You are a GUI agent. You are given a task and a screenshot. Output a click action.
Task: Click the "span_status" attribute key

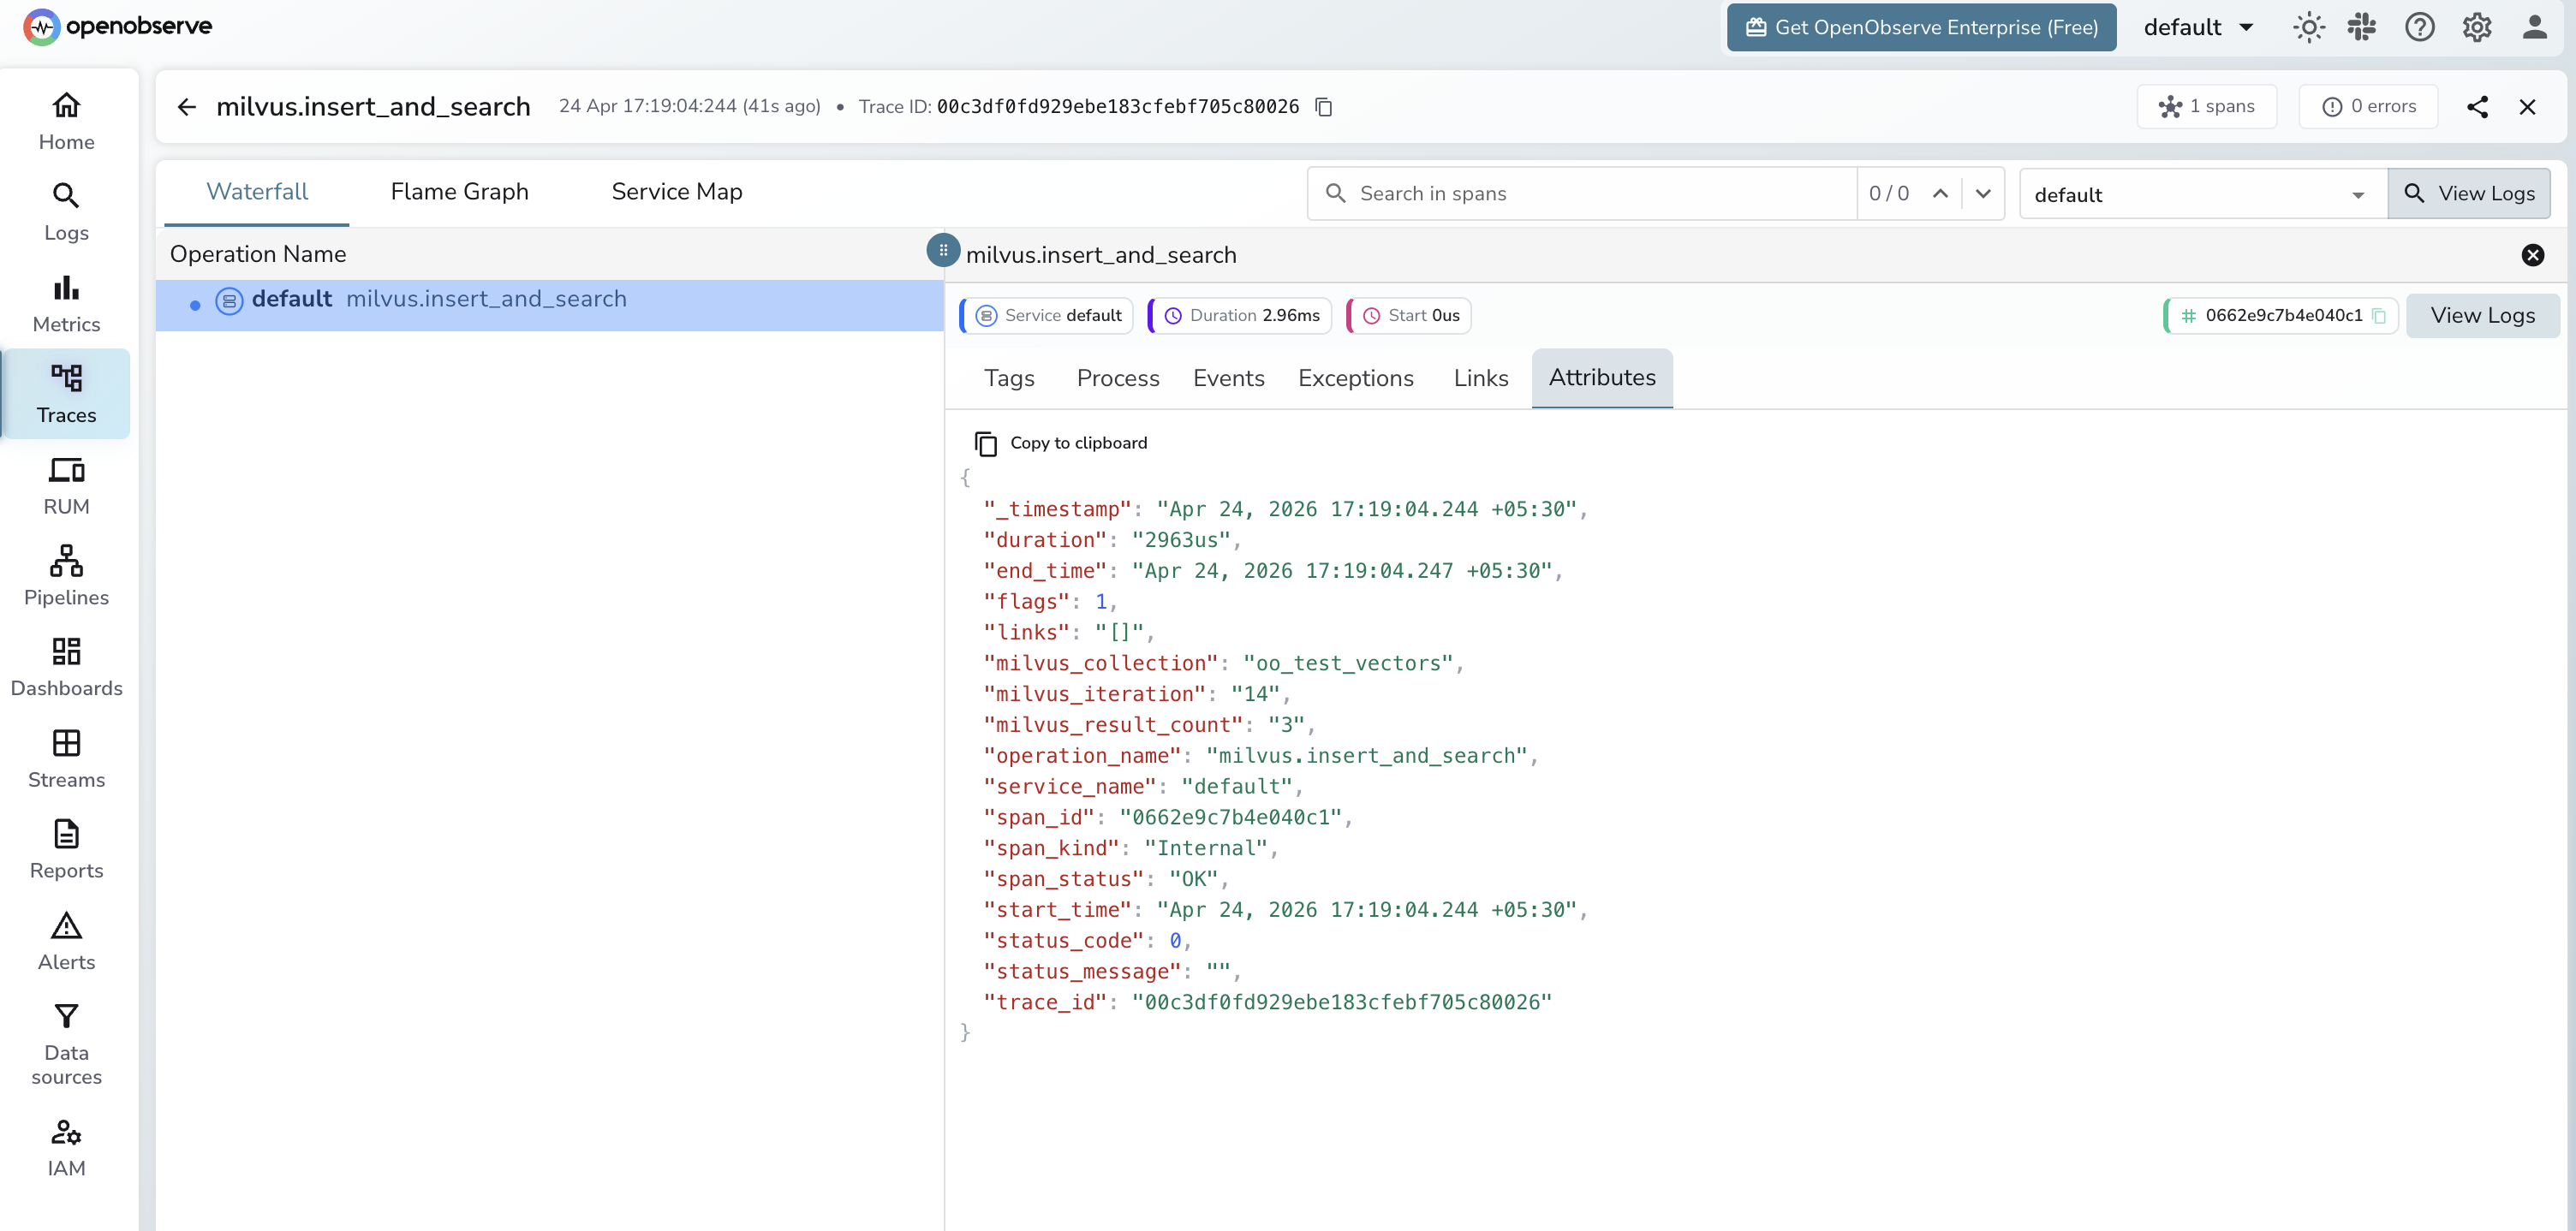[x=1063, y=880]
